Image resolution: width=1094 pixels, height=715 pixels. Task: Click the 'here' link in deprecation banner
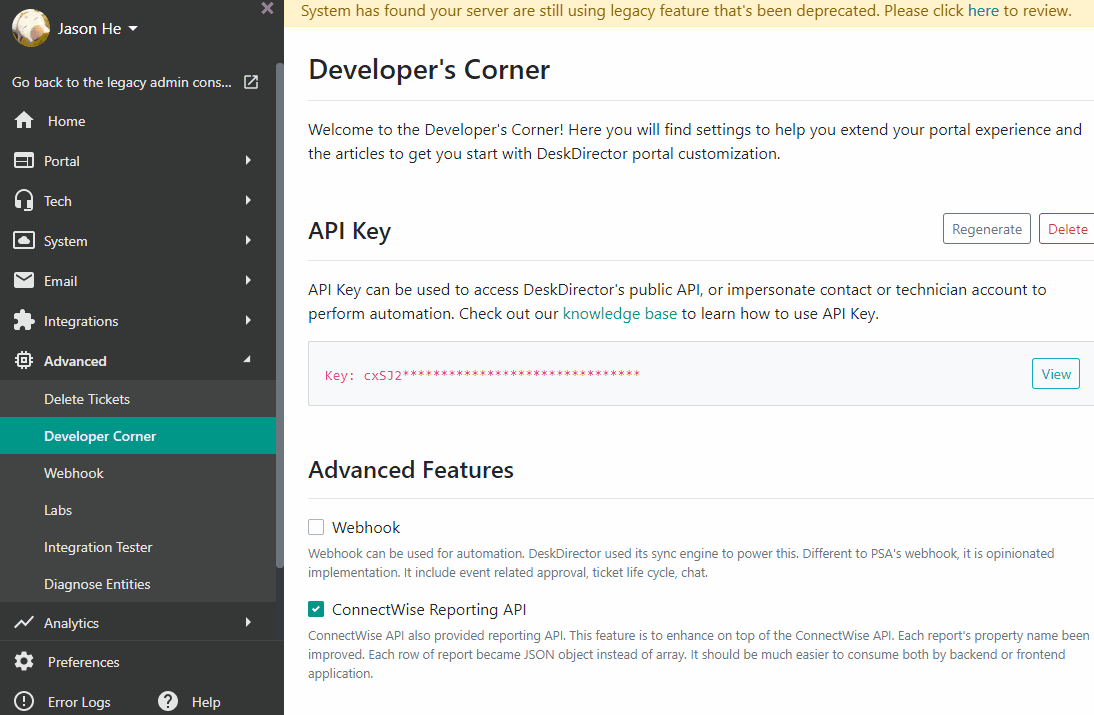(983, 10)
